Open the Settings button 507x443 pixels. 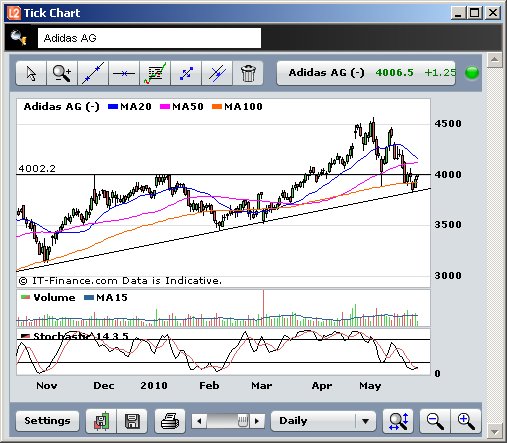coord(47,421)
